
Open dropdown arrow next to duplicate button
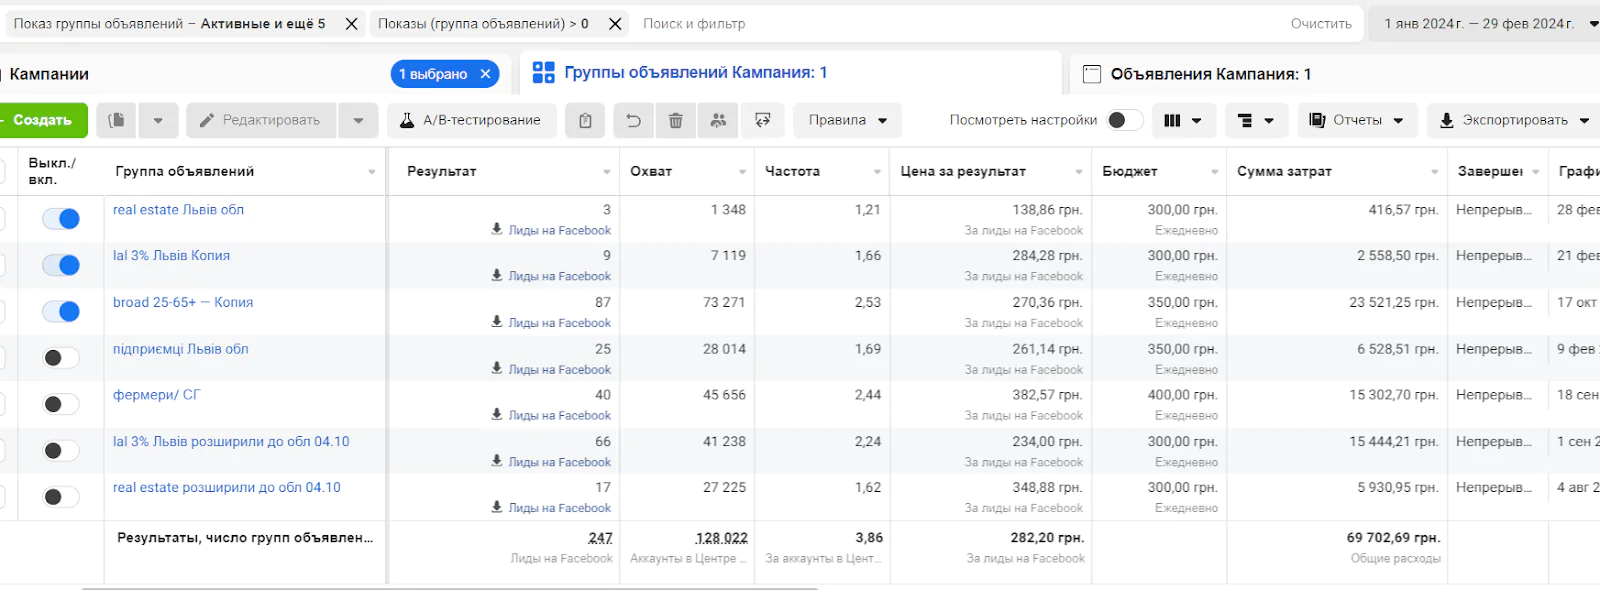pos(158,120)
